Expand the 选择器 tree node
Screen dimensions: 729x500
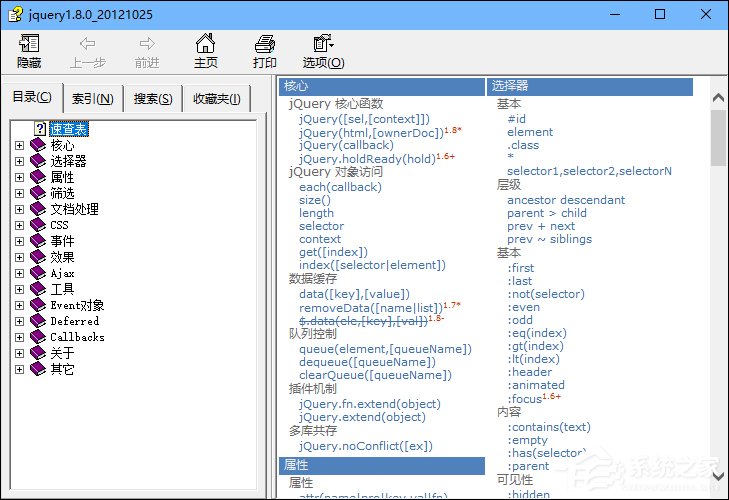coord(19,161)
